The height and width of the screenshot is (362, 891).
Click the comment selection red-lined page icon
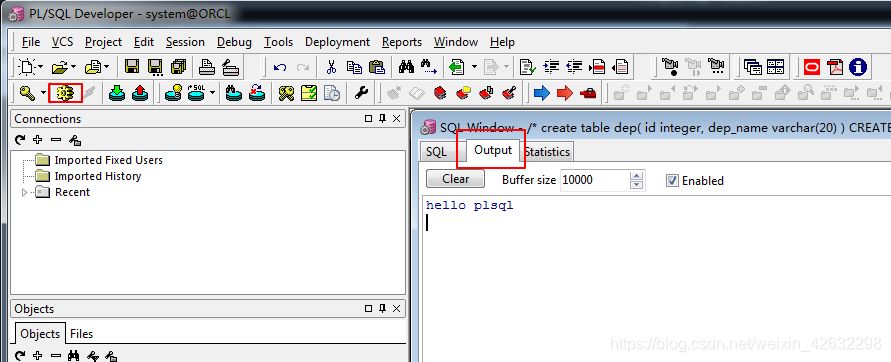click(597, 67)
